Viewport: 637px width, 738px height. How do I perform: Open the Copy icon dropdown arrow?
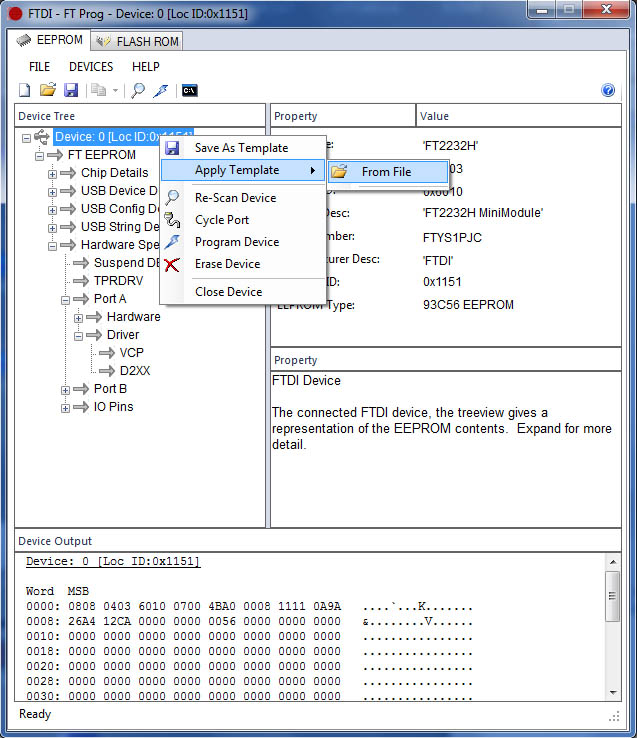point(115,90)
